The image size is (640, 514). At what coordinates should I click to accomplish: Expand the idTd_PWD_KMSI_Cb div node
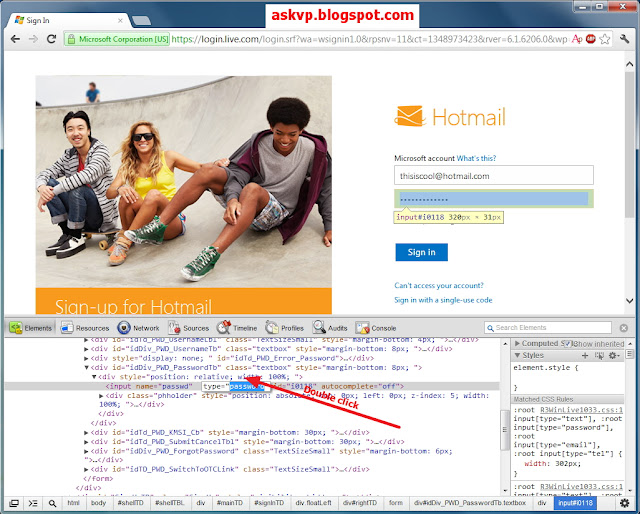pos(86,432)
